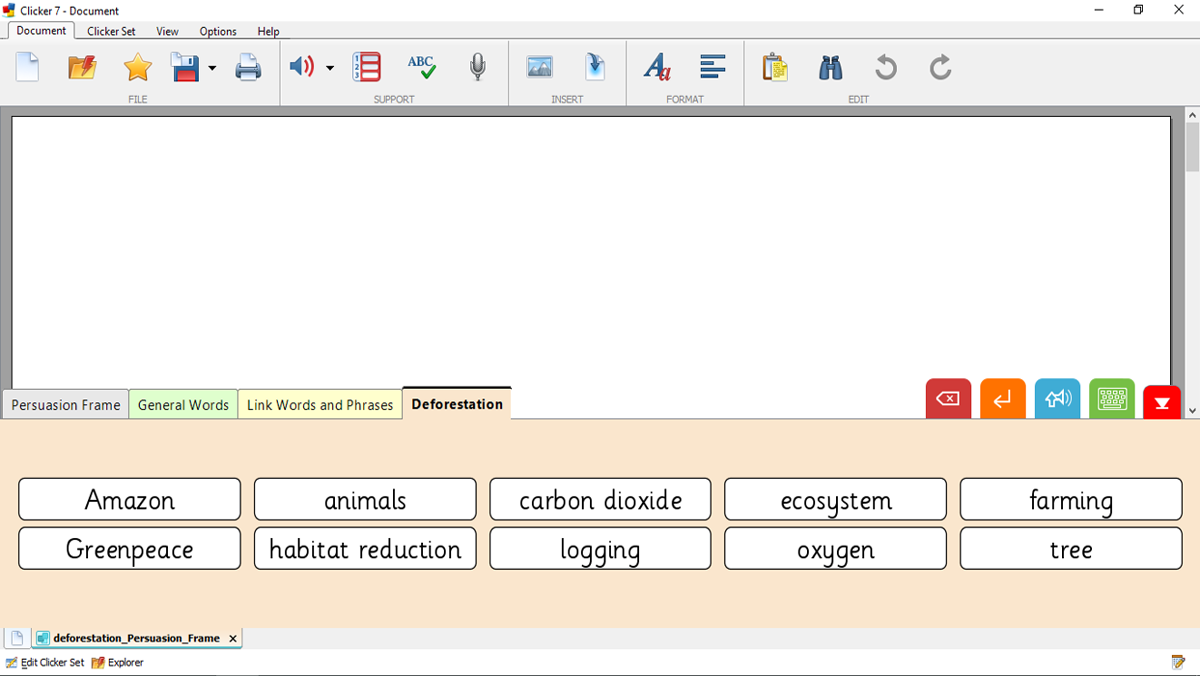Start voice recording with microphone icon
Screen dimensions: 1200x676
(478, 68)
